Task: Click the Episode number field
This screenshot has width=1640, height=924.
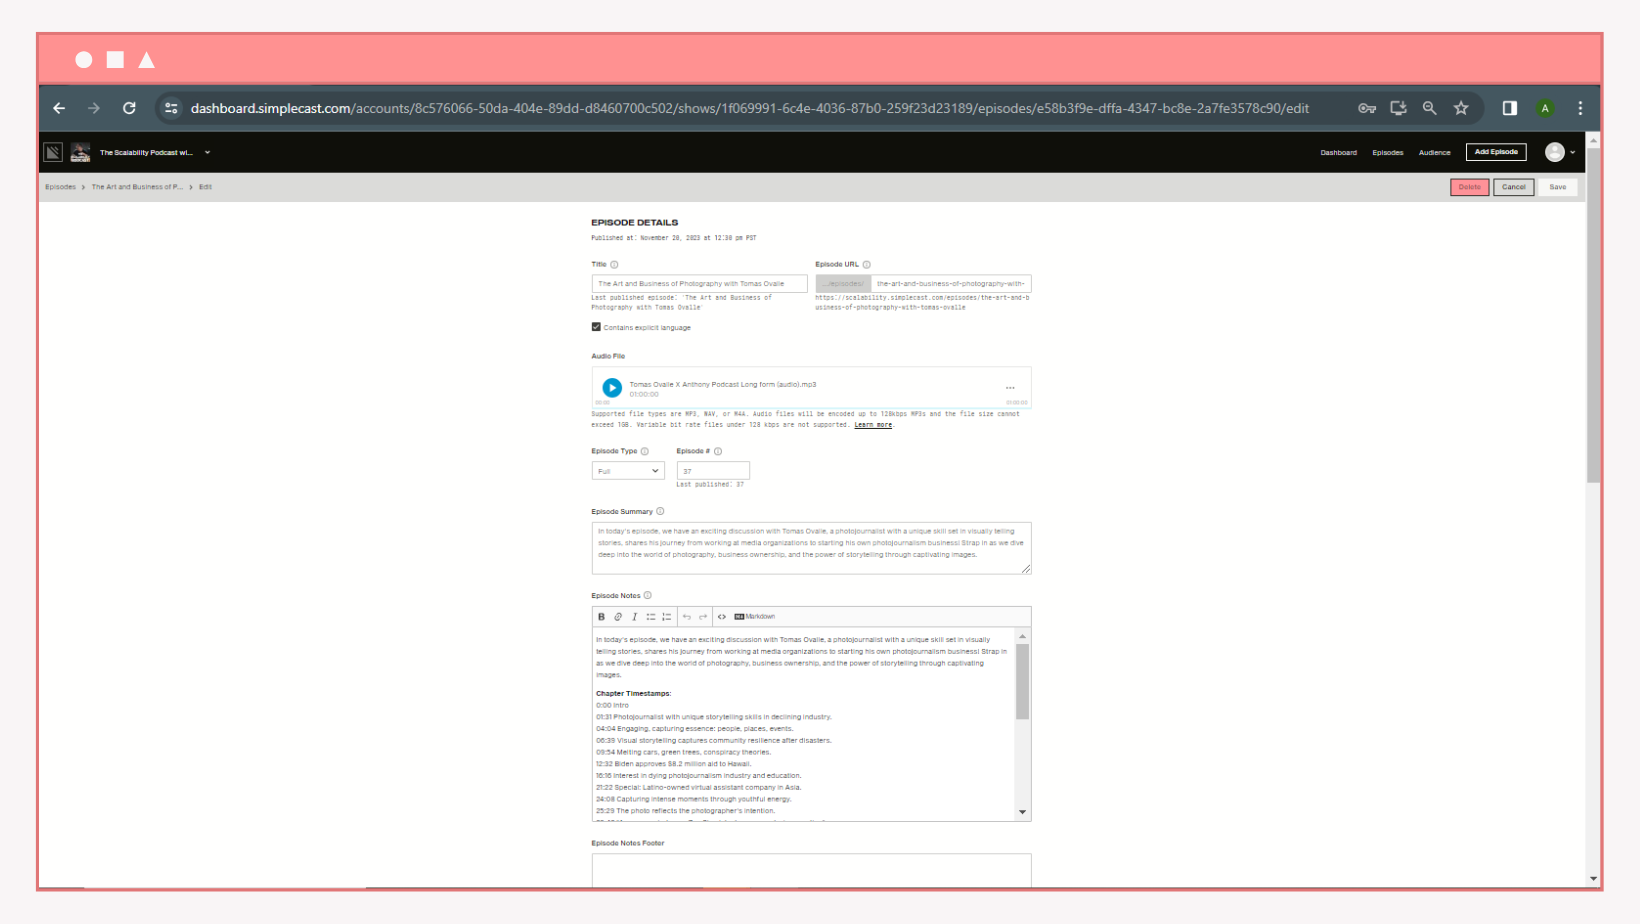Action: point(713,471)
